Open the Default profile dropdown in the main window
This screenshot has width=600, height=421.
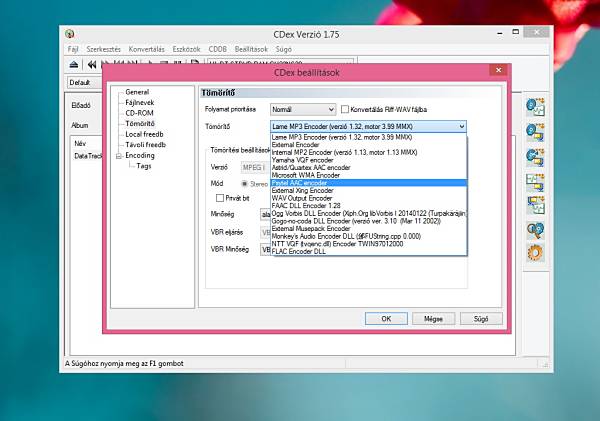pos(84,82)
